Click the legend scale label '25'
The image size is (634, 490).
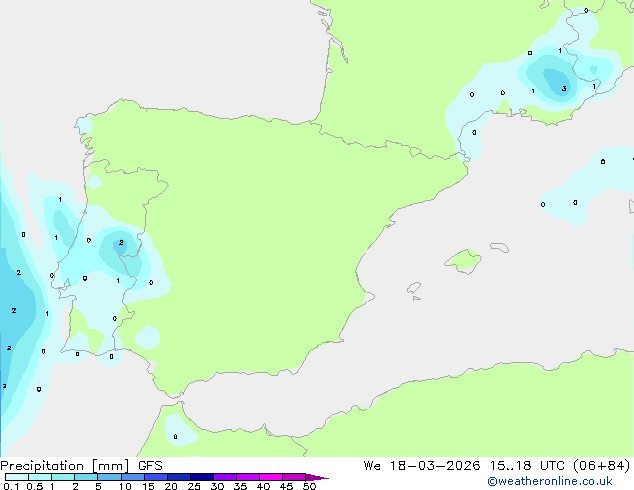click(194, 486)
